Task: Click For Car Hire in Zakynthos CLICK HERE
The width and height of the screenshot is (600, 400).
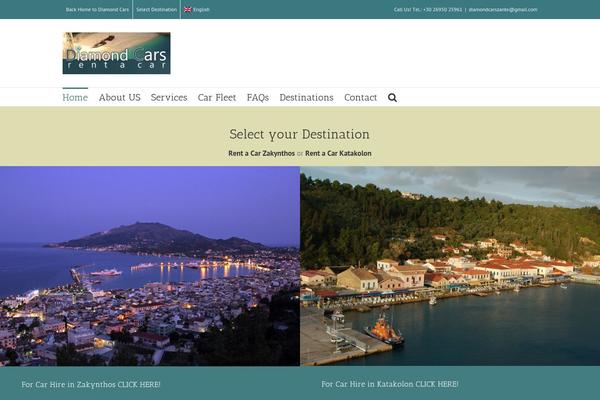Action: click(x=91, y=384)
